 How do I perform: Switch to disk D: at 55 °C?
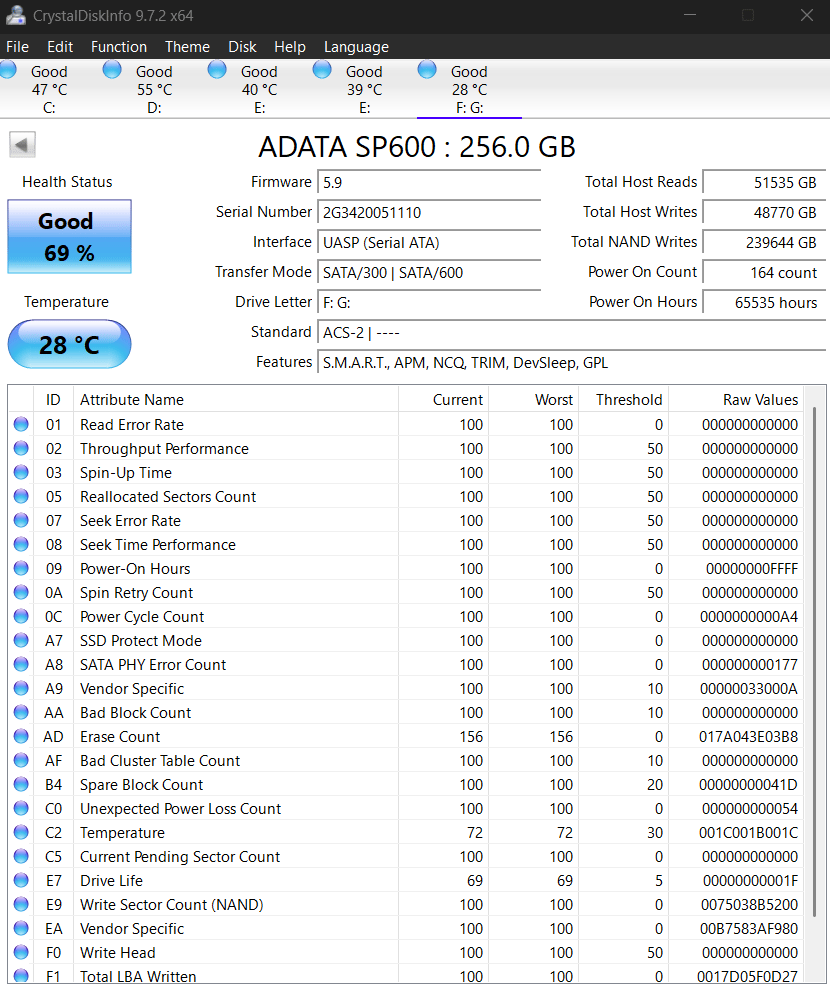pos(154,89)
